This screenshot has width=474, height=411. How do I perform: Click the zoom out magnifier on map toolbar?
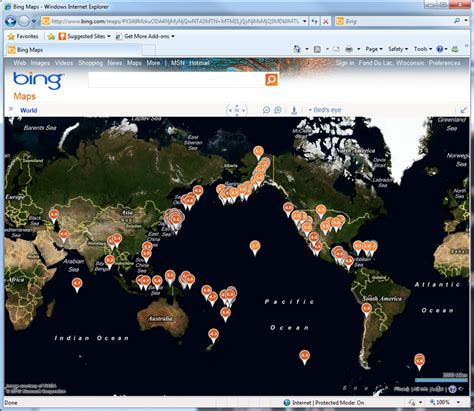[266, 110]
